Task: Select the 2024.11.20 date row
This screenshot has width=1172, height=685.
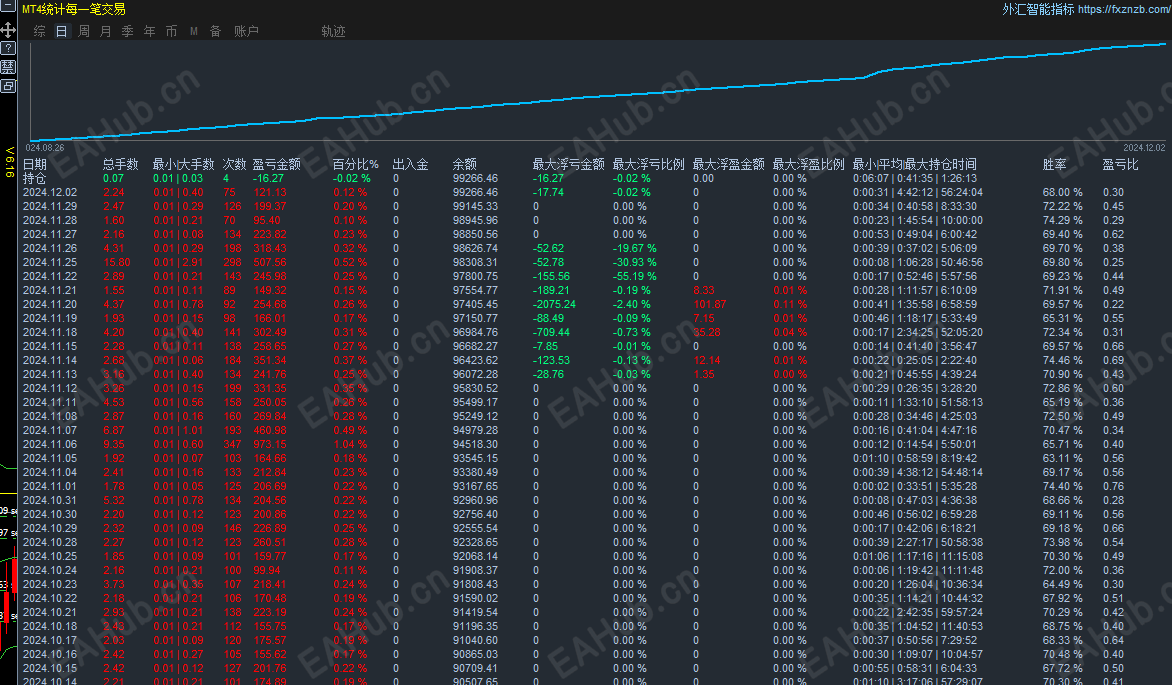Action: coord(49,304)
